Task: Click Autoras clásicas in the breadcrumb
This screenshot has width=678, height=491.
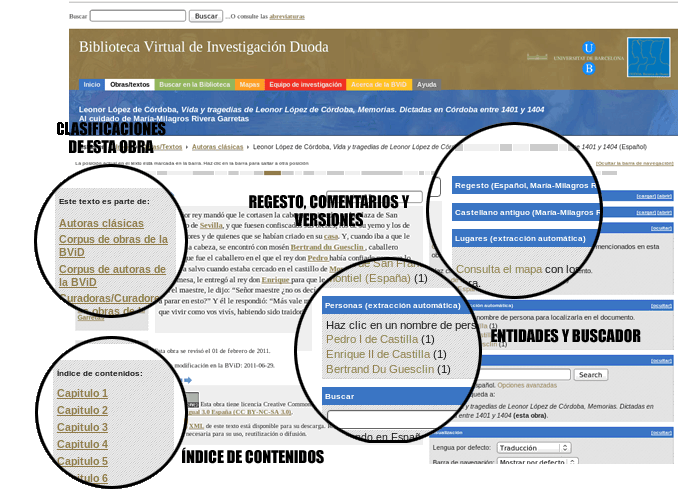Action: pos(217,147)
